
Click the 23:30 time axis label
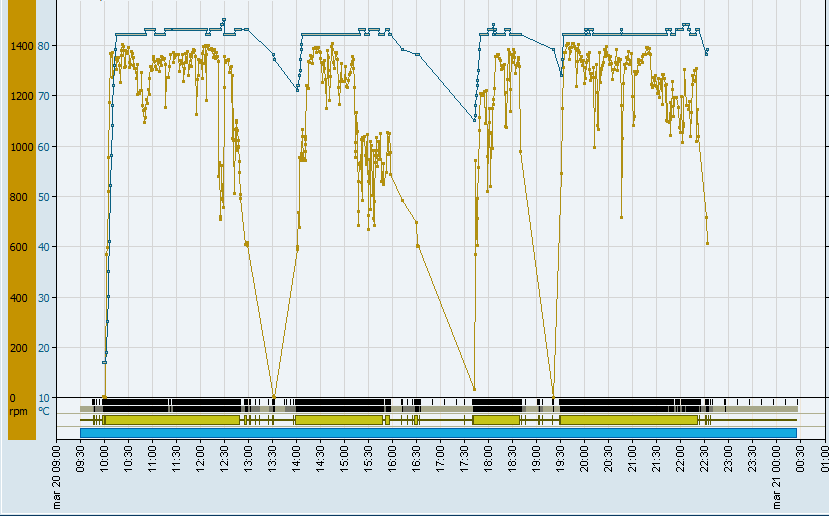(752, 459)
